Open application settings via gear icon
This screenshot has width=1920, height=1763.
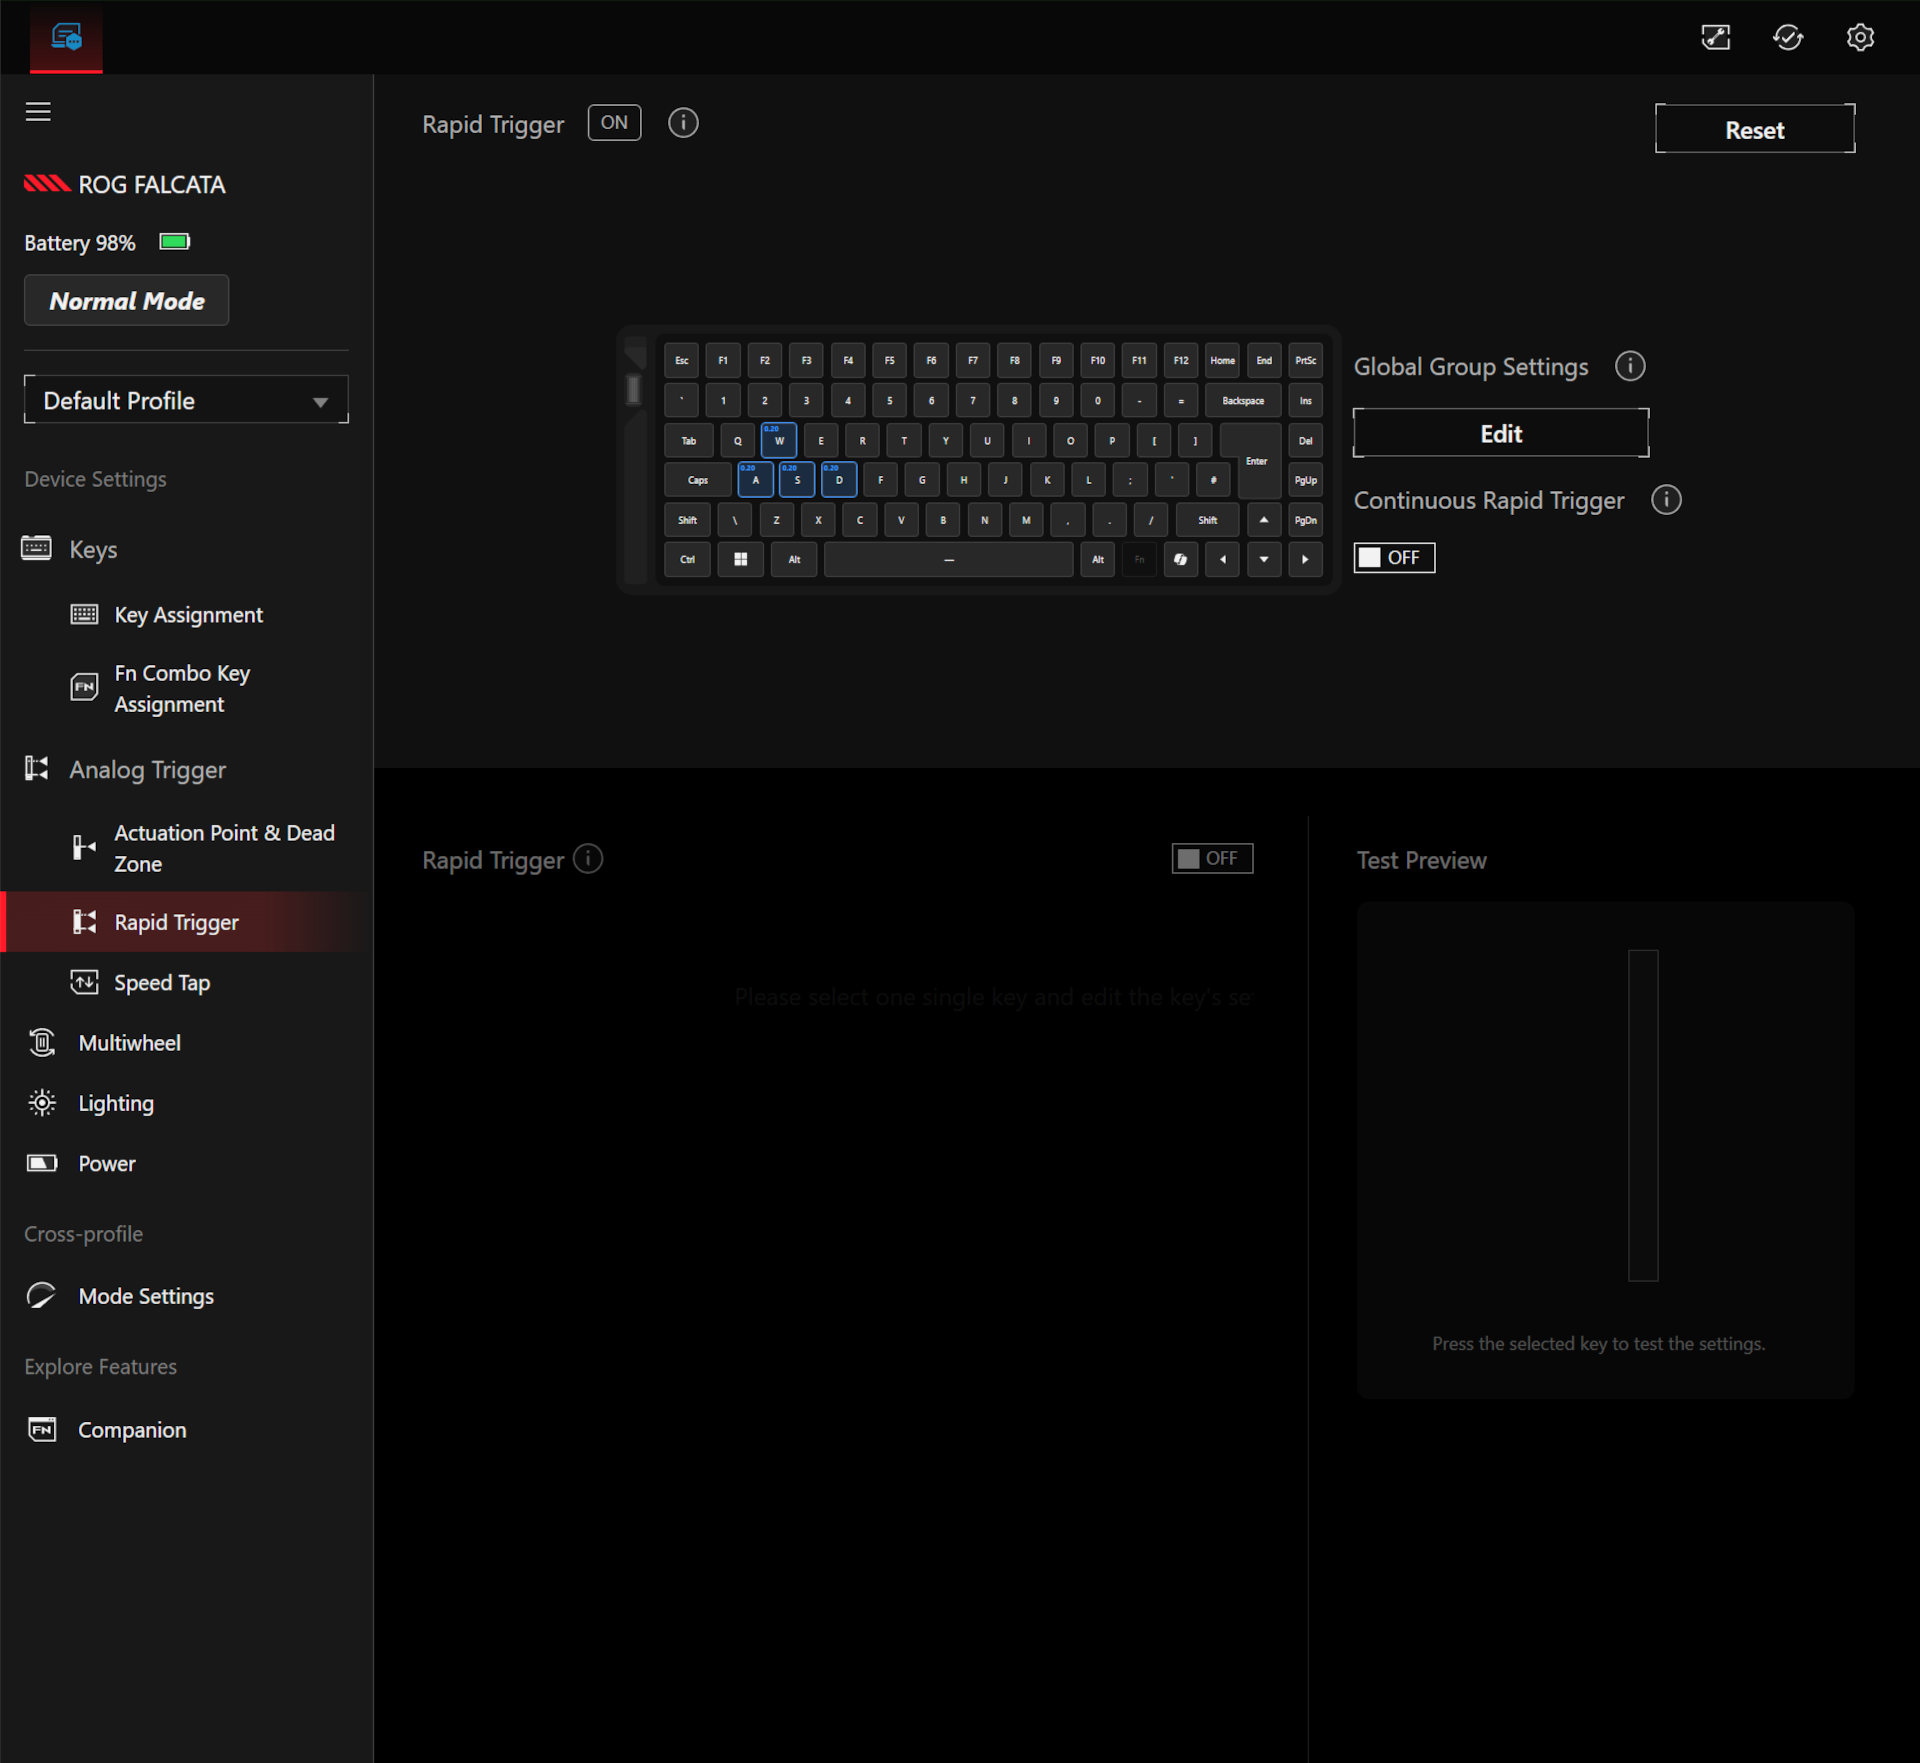coord(1861,37)
